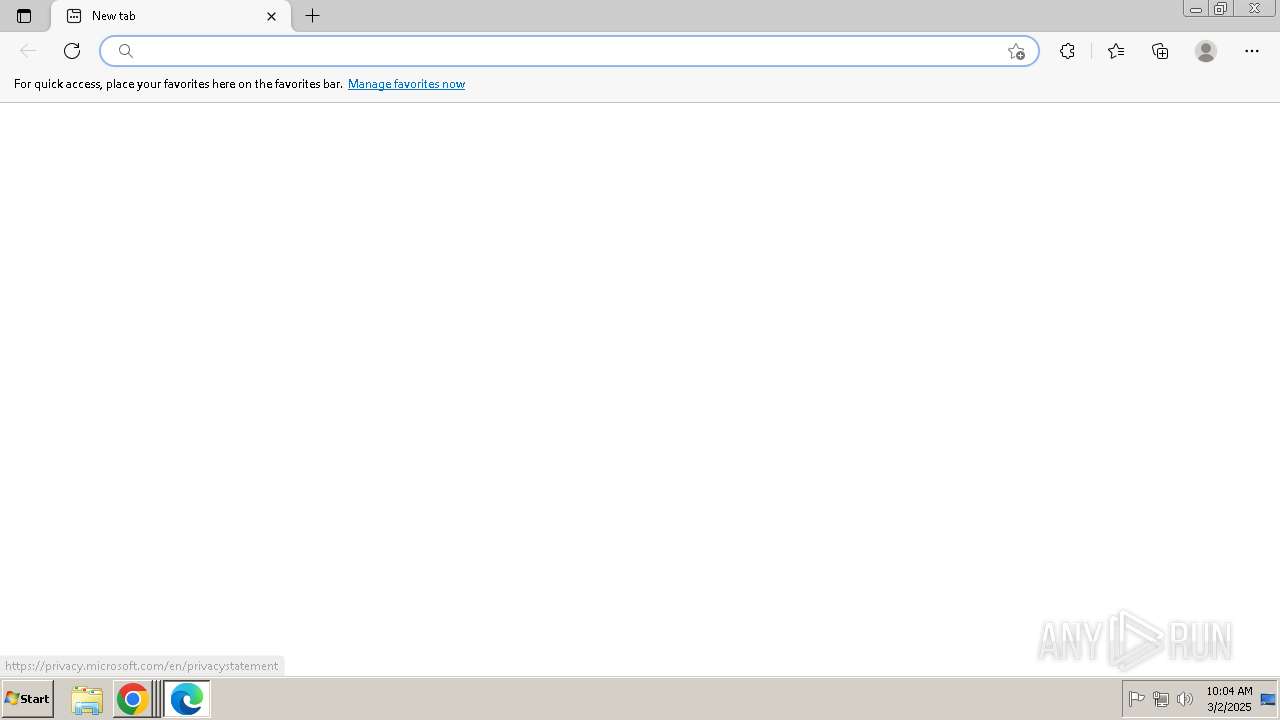Open a new tab with plus button

coord(313,16)
